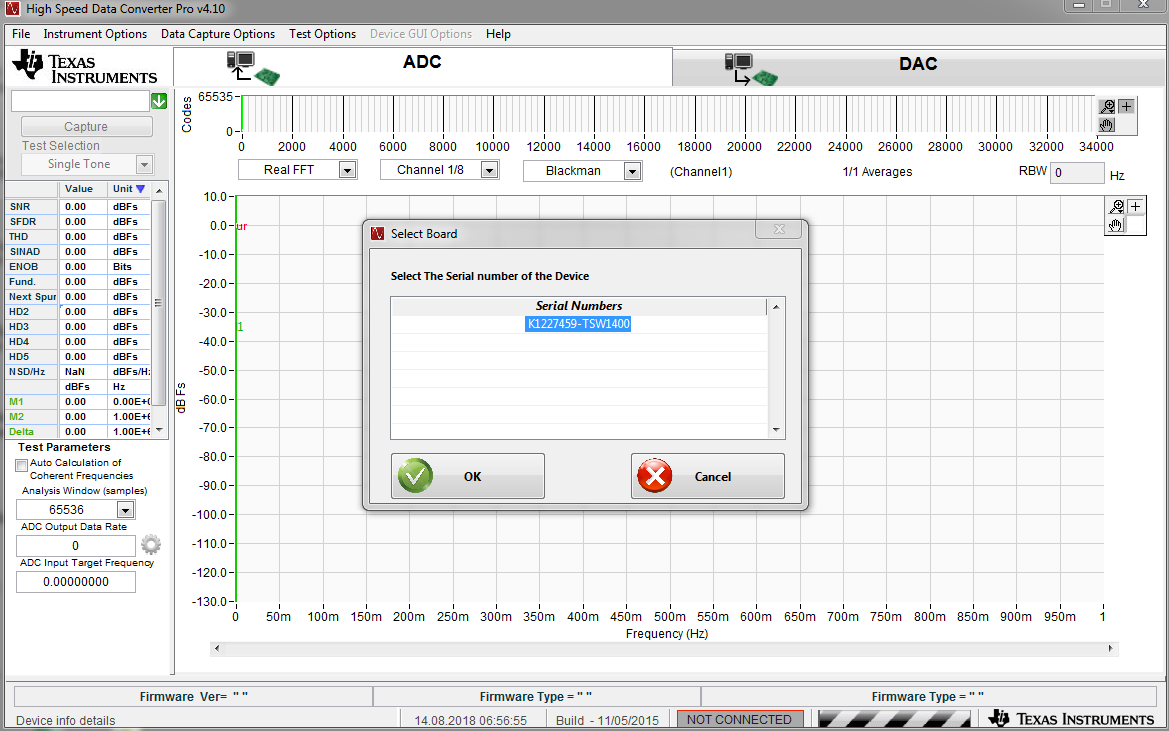Viewport: 1169px width, 731px height.
Task: Select hand pan tool on FFT graph
Action: pos(1116,224)
